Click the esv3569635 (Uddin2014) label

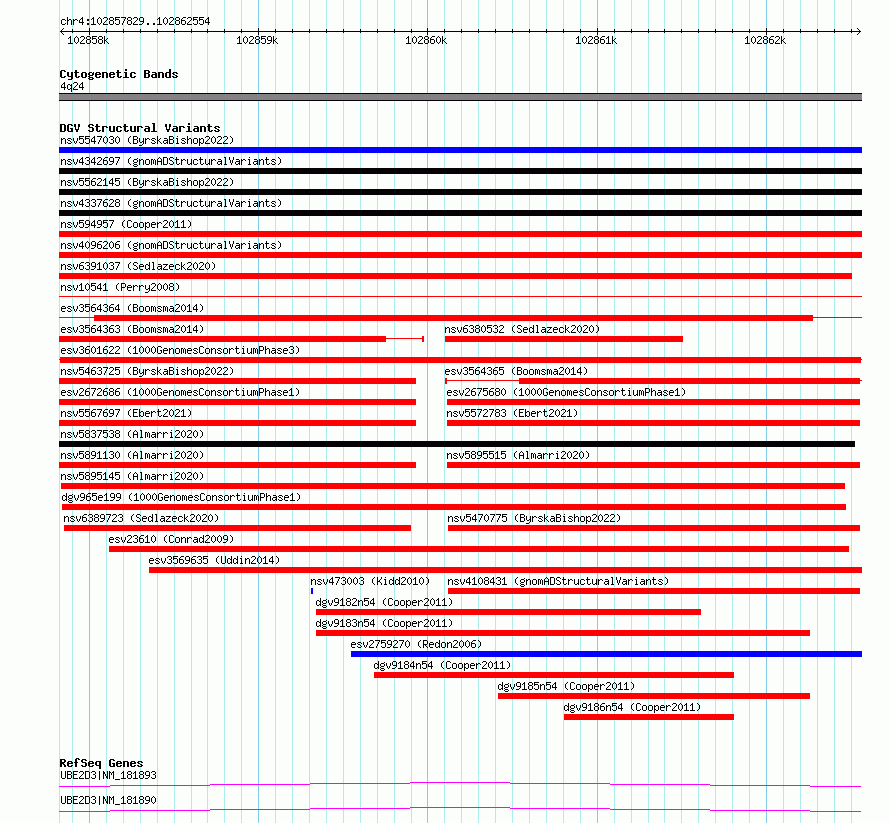214,560
